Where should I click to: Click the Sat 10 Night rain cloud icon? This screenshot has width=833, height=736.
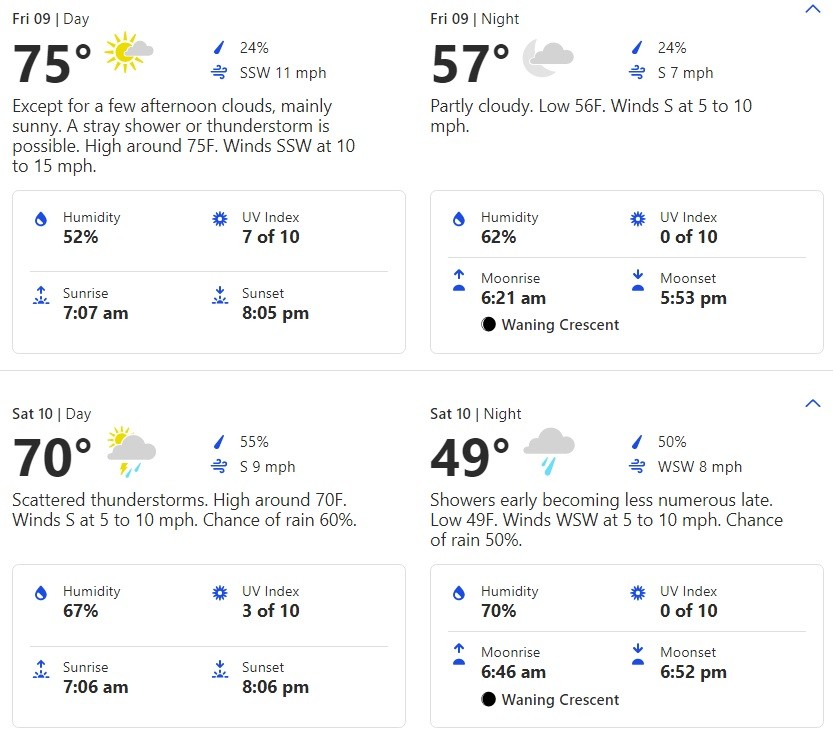click(x=549, y=451)
